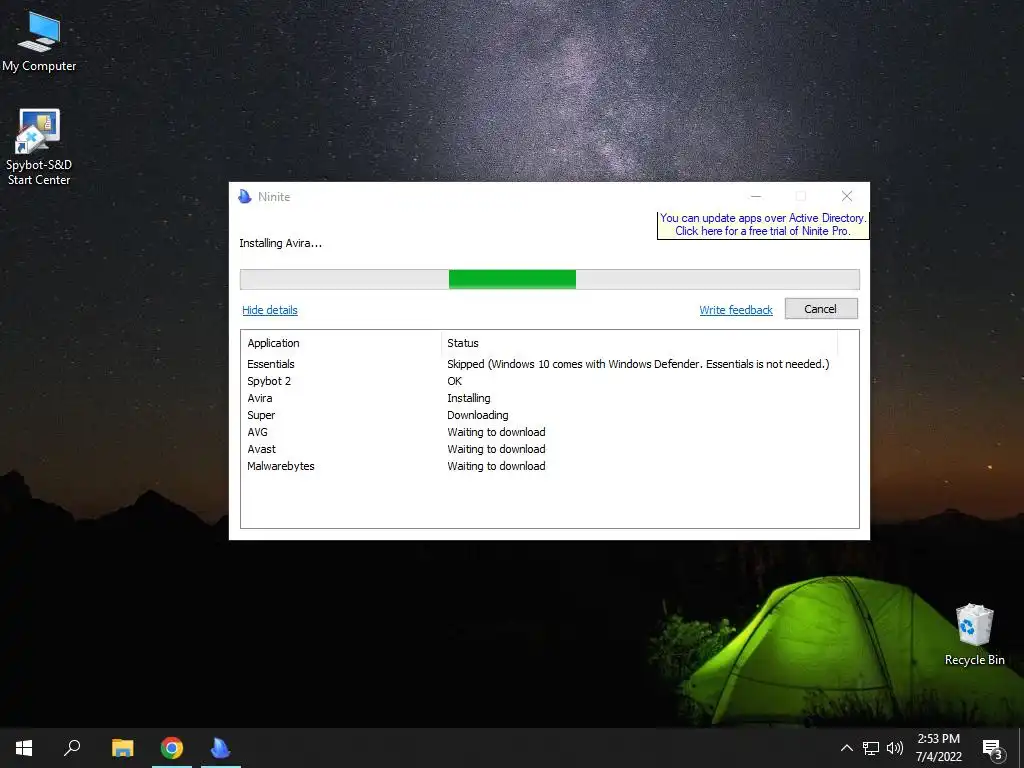Click the OK status for Spybot 2
This screenshot has height=768, width=1024.
[x=455, y=381]
